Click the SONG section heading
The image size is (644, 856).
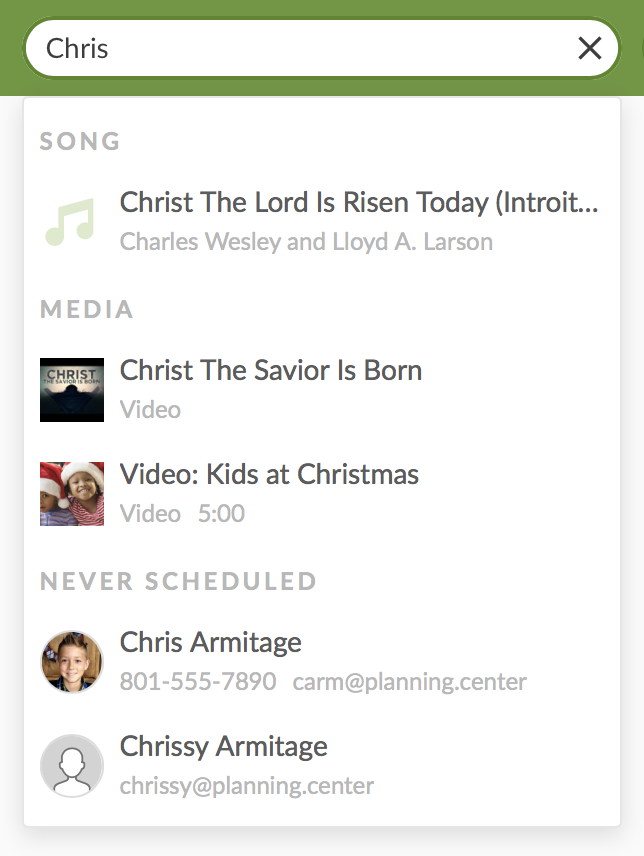[x=80, y=141]
